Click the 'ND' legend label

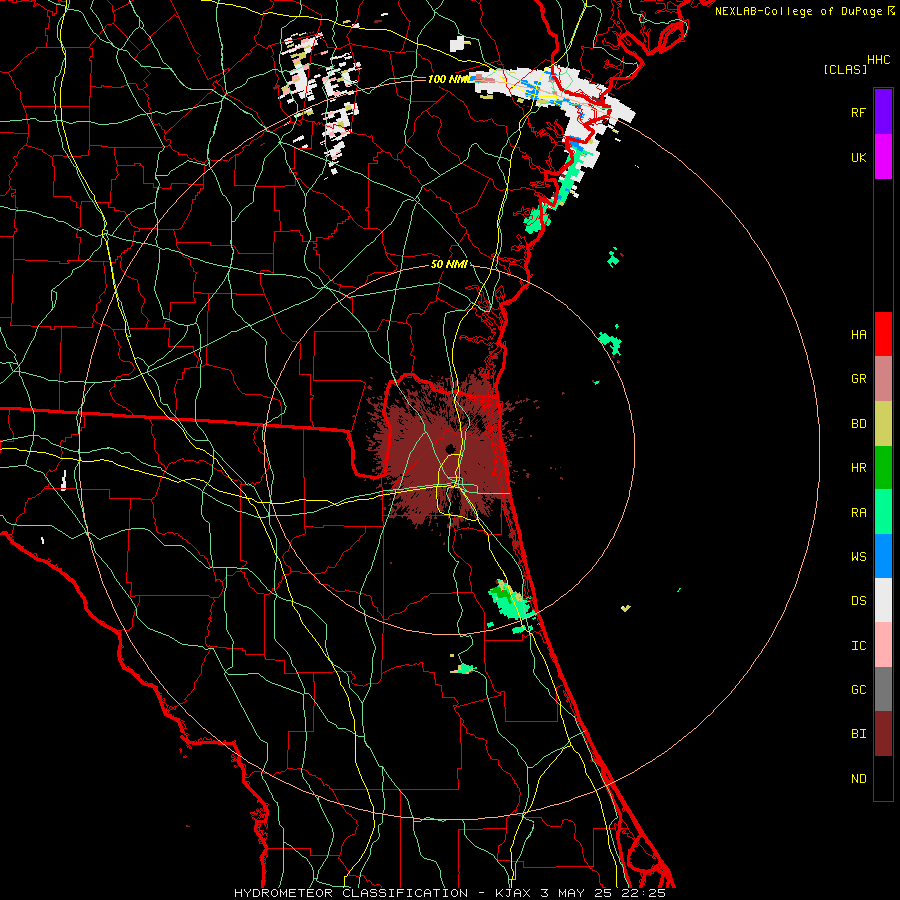point(858,778)
